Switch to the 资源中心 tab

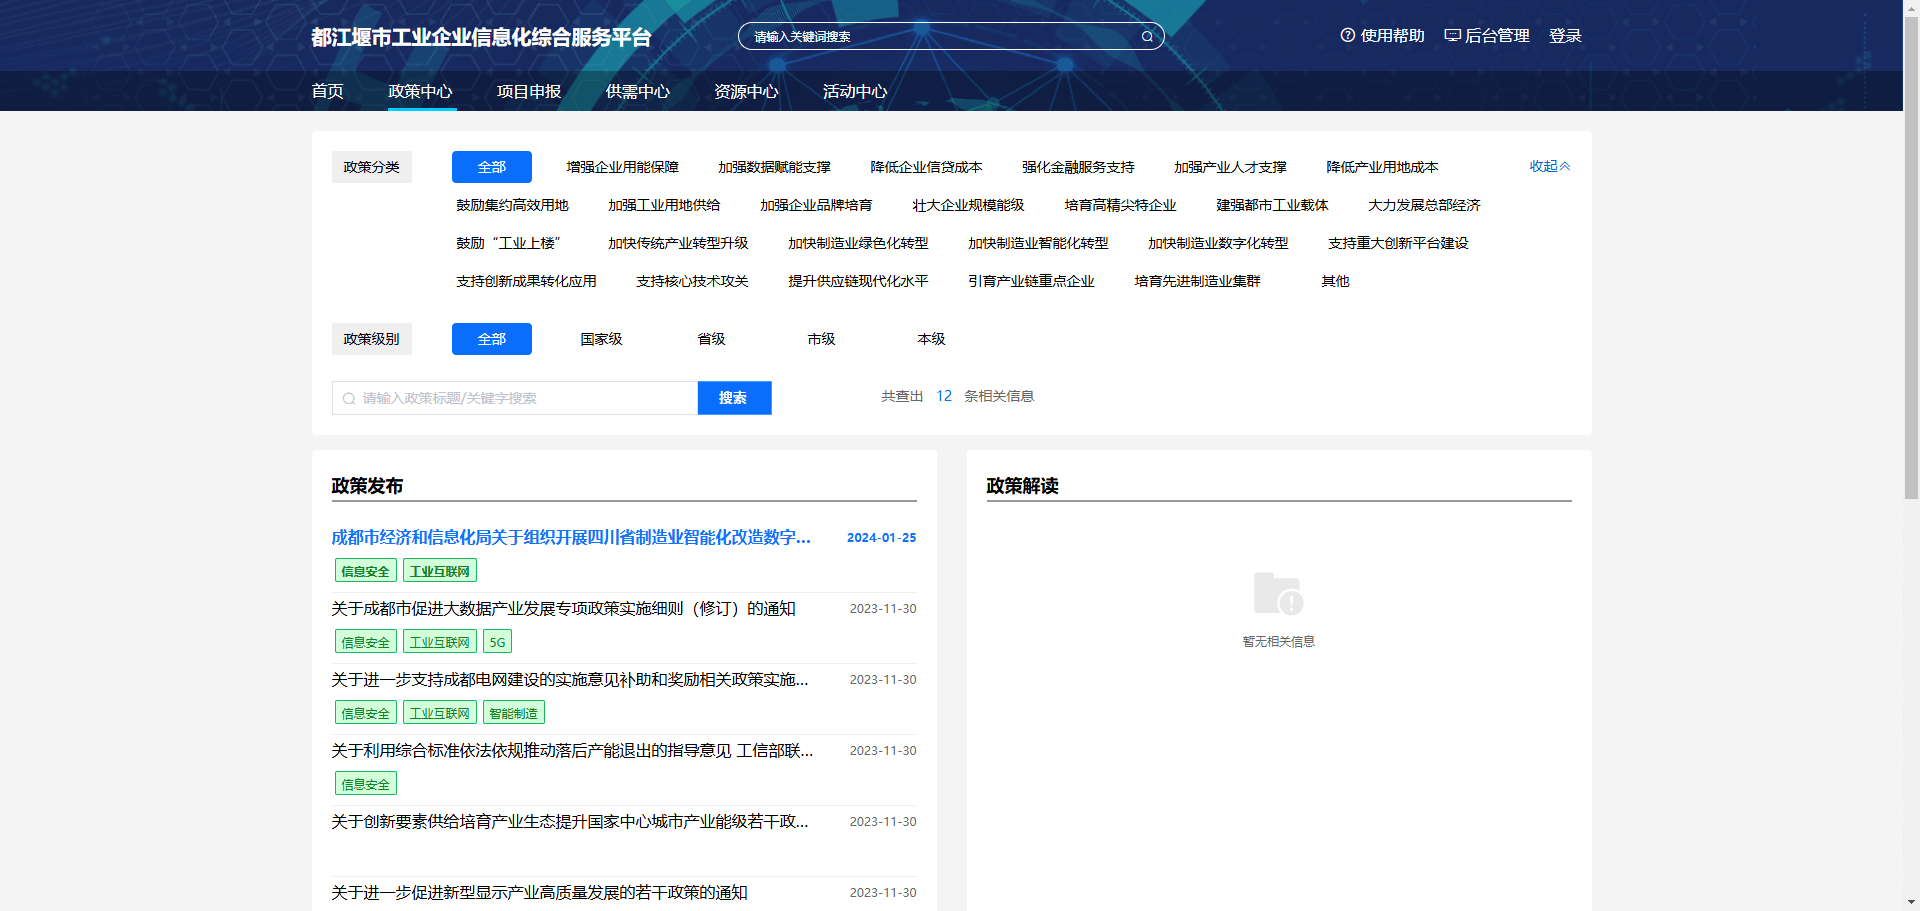tap(746, 91)
